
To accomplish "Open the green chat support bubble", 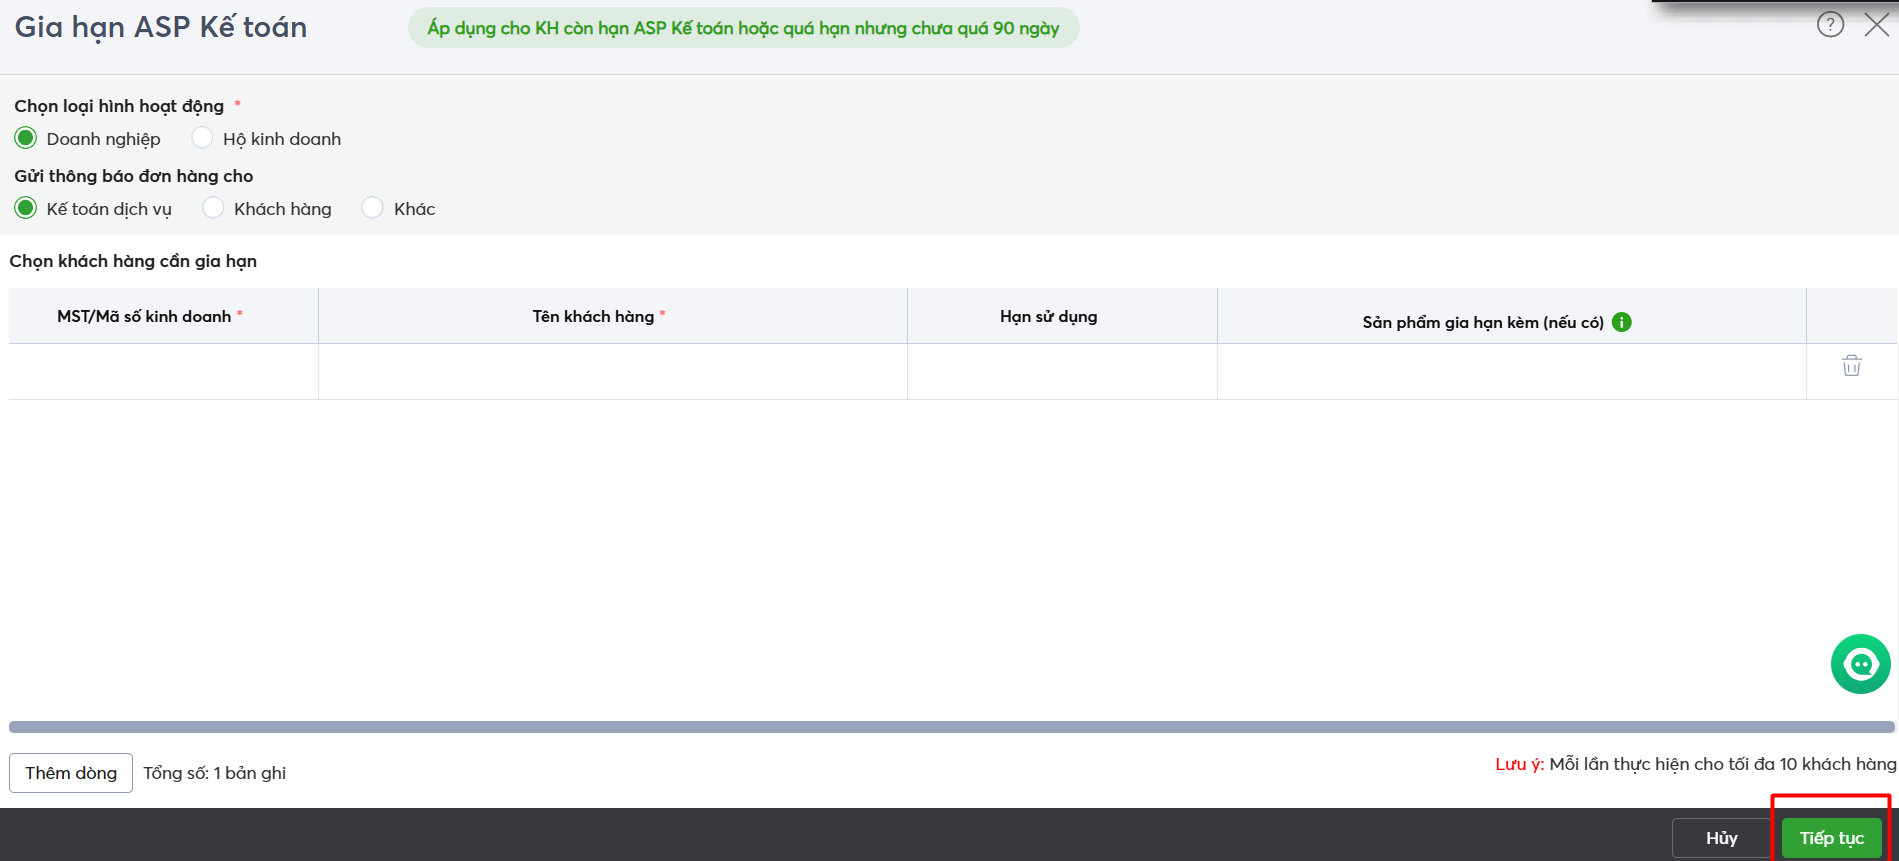I will (1860, 664).
